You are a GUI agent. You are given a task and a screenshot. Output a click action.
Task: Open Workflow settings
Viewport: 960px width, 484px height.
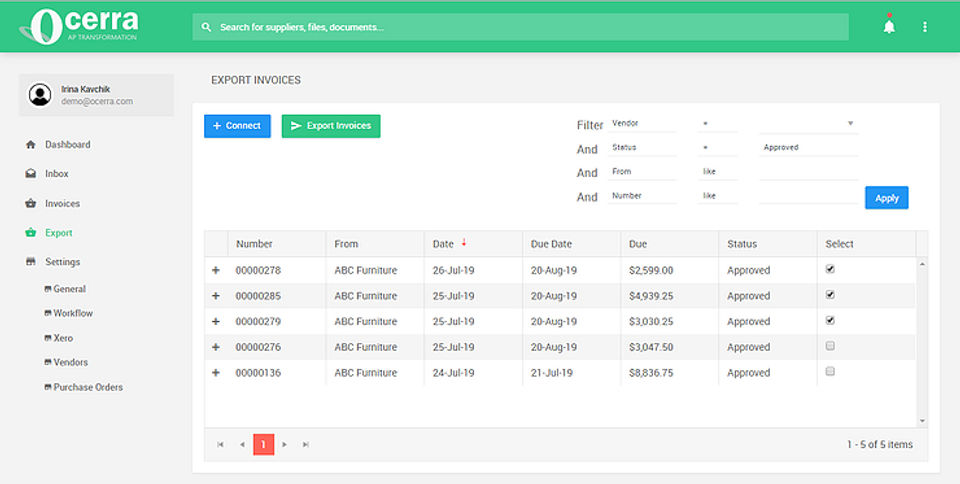[73, 313]
